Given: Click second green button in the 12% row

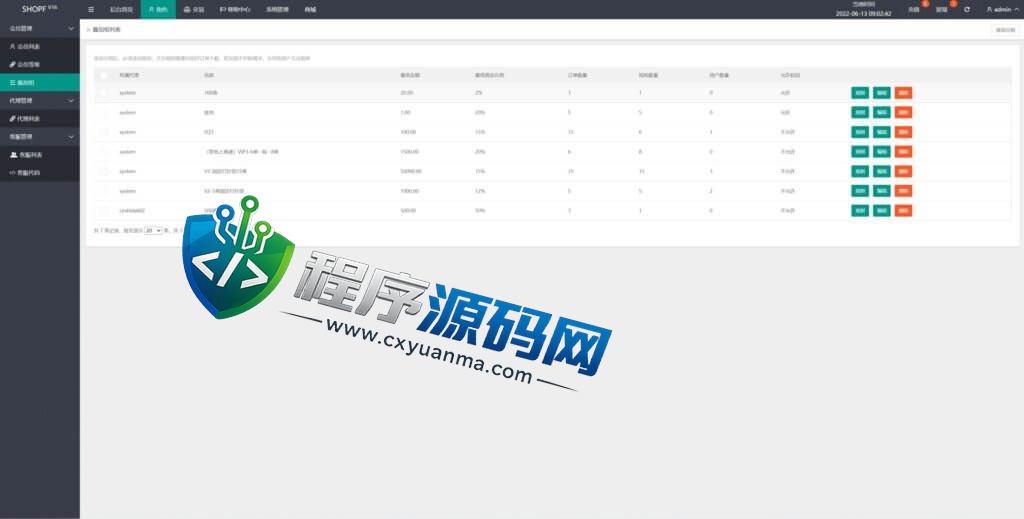Looking at the screenshot, I should pos(882,191).
